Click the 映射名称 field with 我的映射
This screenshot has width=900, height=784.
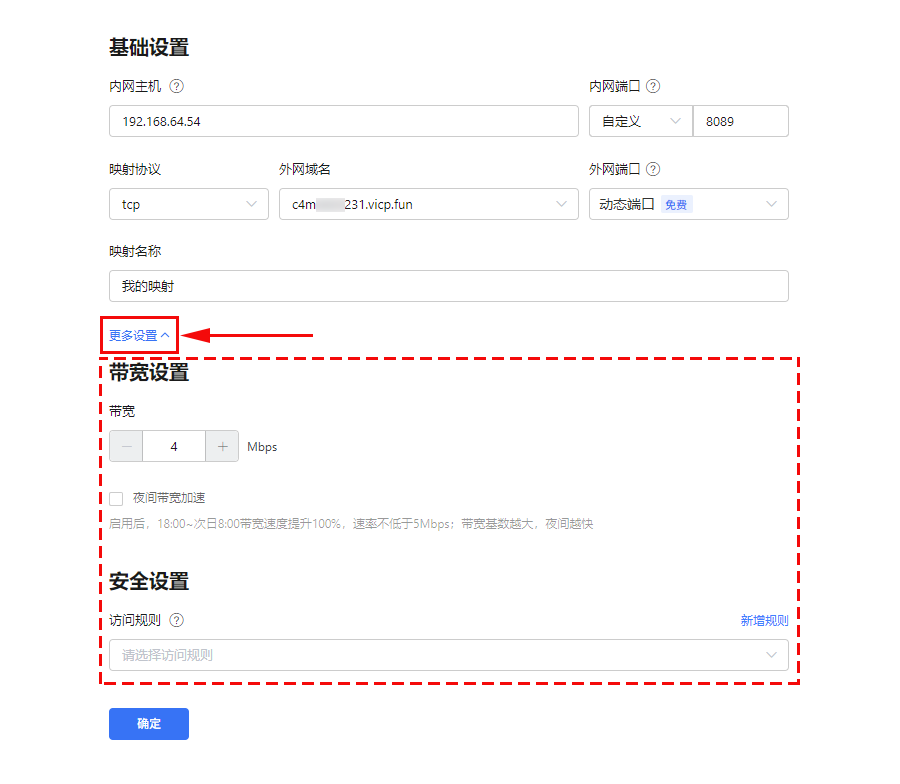[448, 286]
